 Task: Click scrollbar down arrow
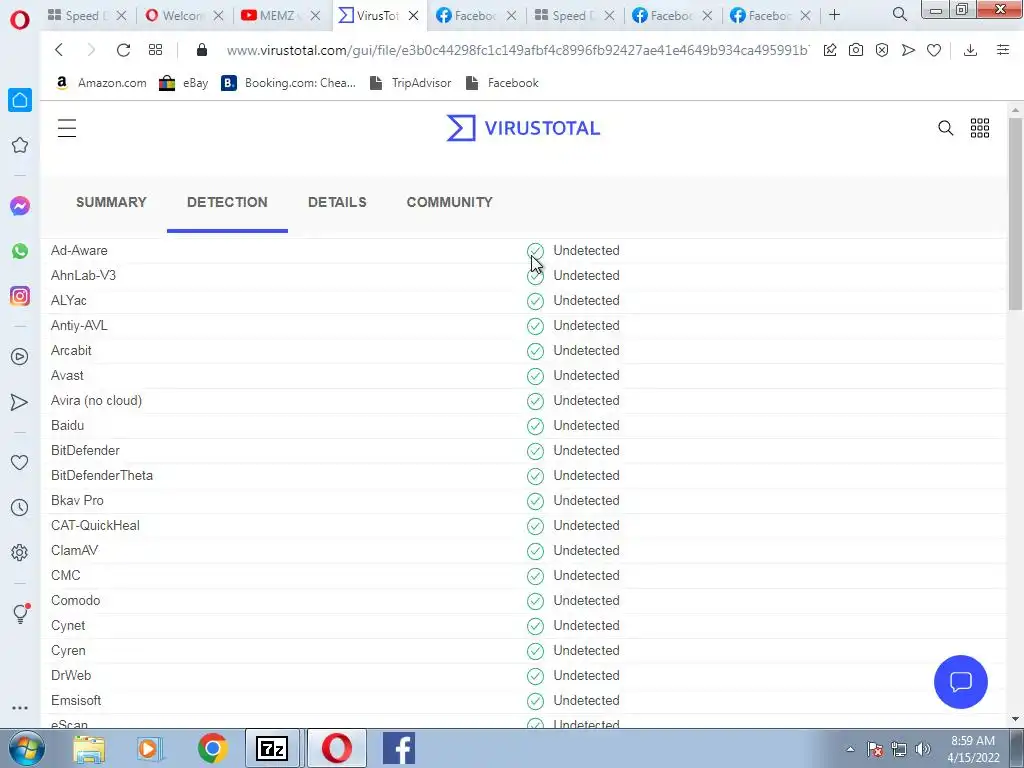[1015, 719]
